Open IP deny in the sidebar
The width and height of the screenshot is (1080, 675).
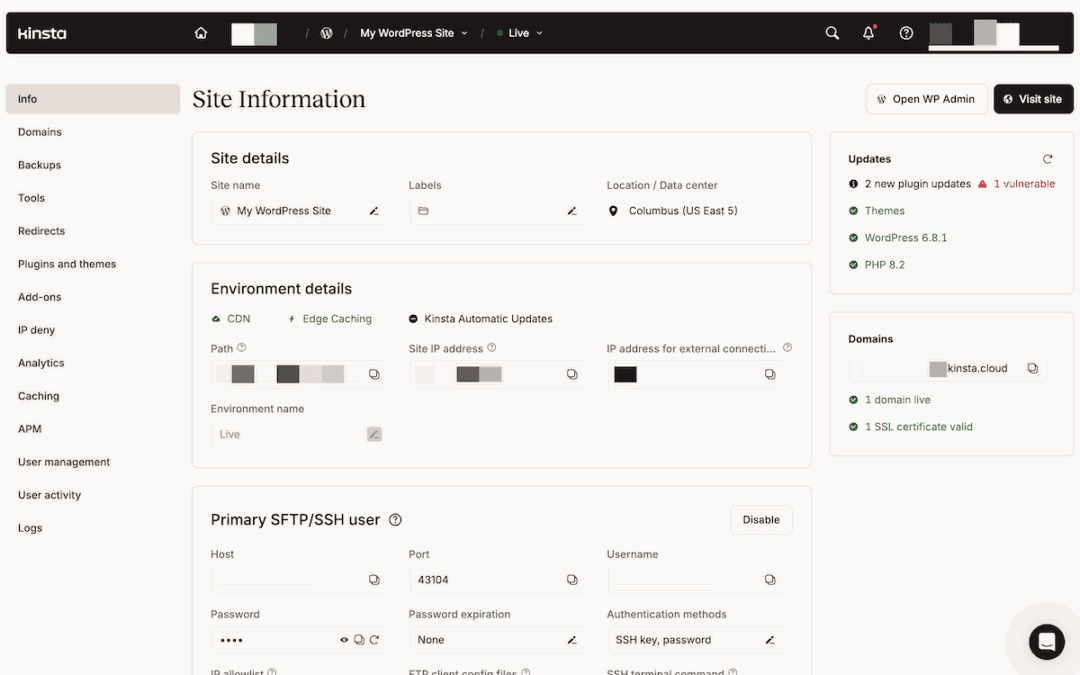(37, 330)
